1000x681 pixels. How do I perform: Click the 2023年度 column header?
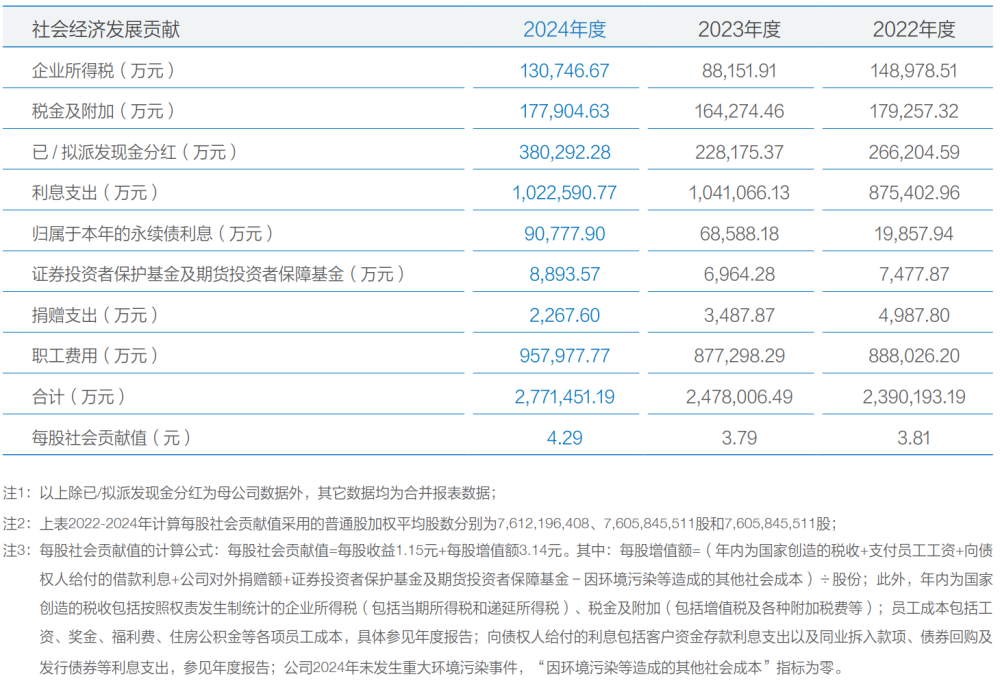click(739, 29)
